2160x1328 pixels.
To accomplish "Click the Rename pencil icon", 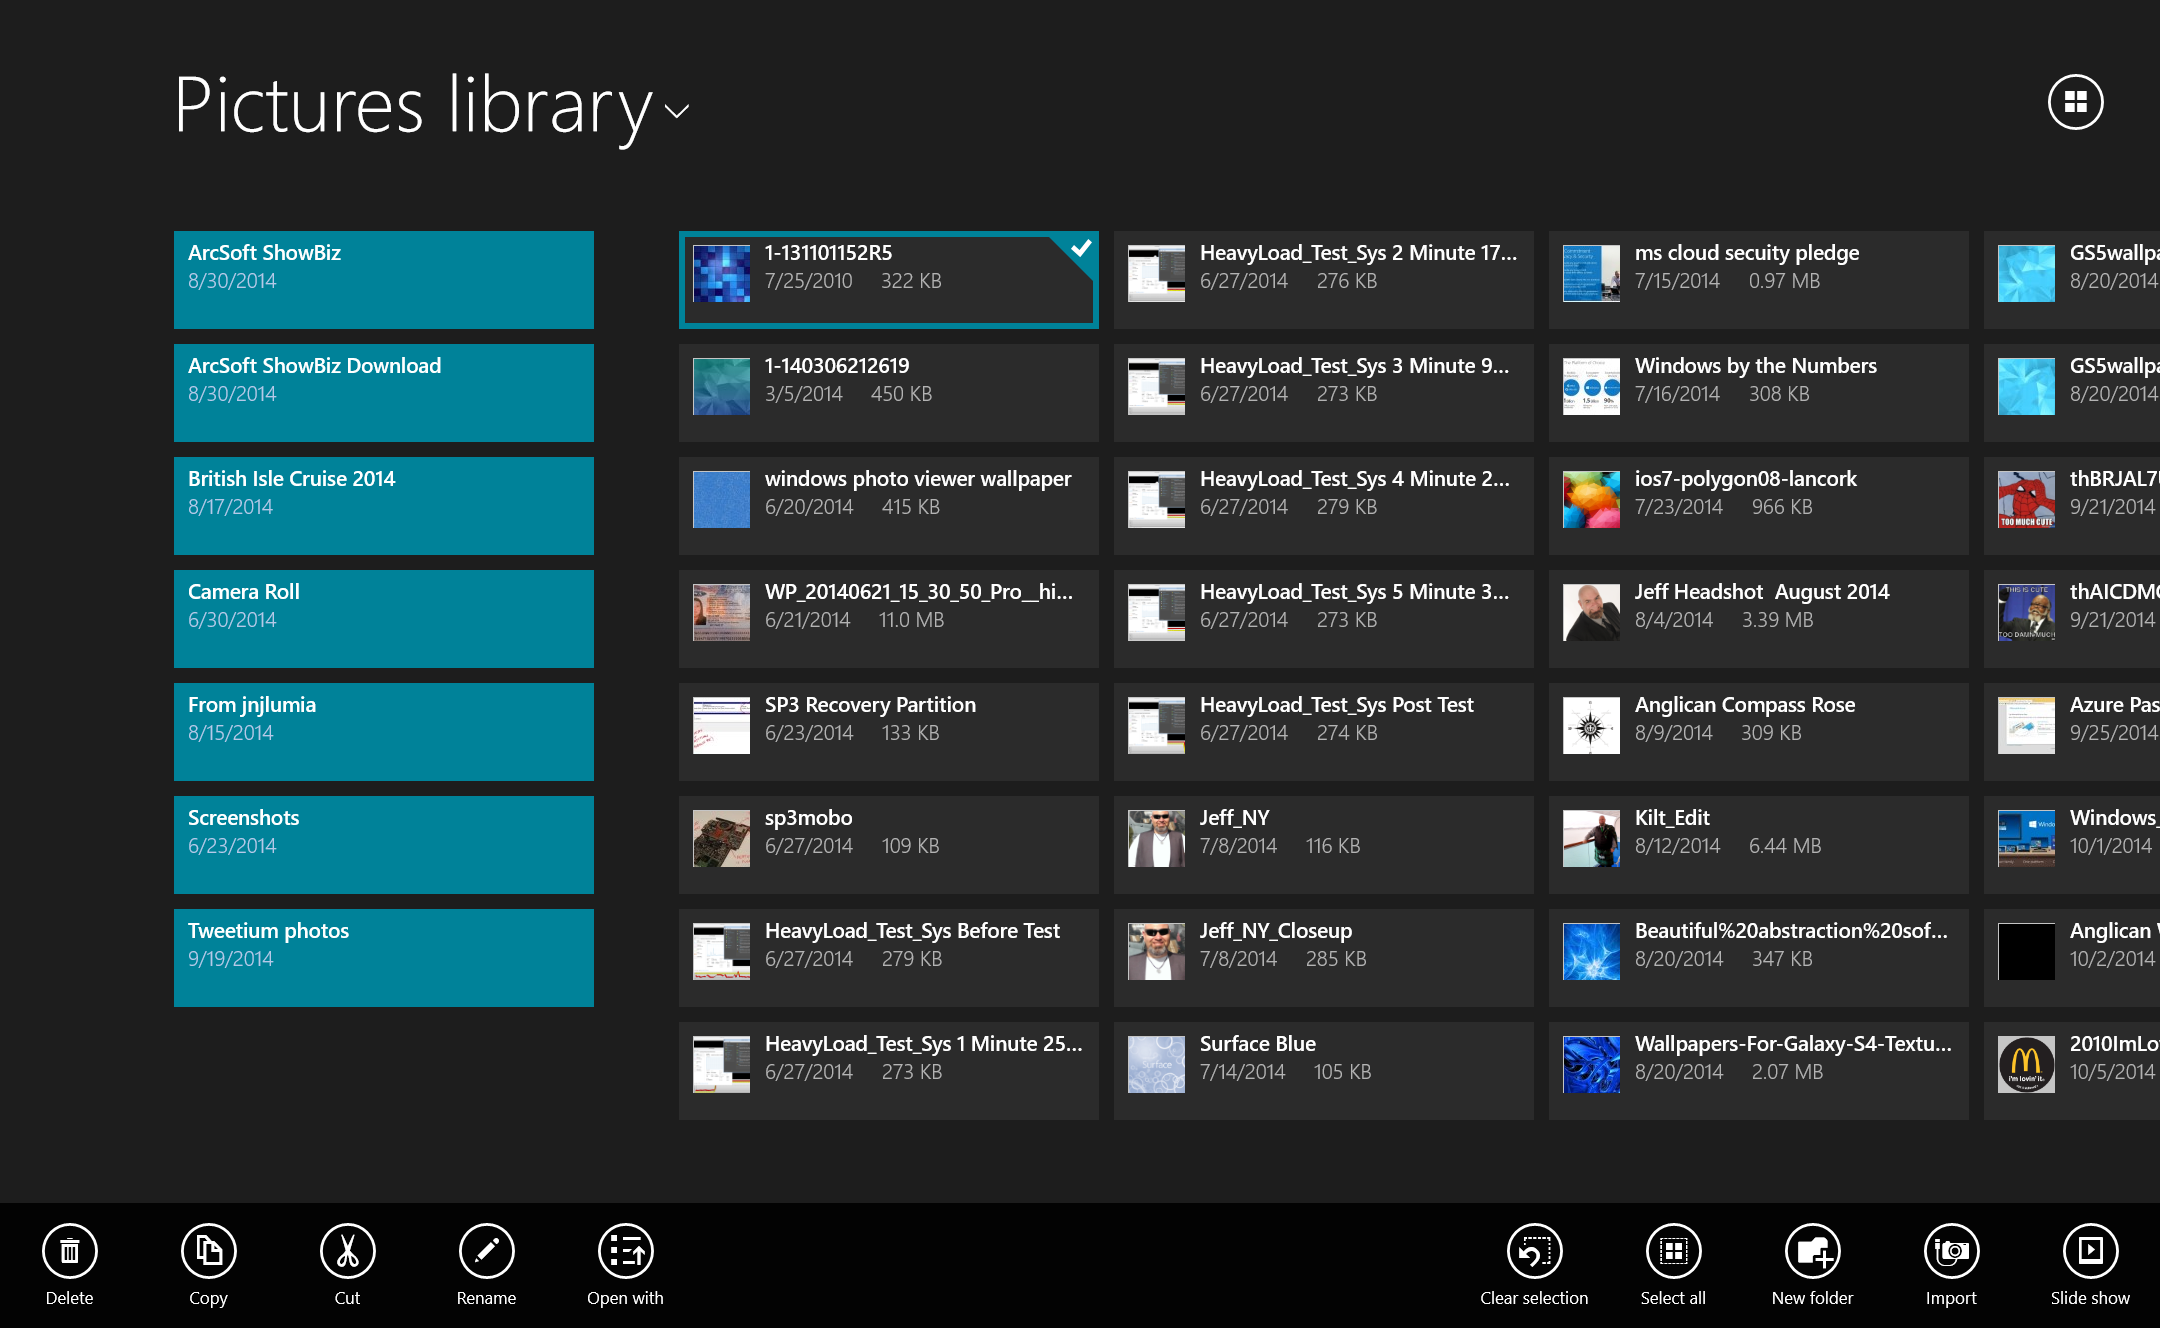I will (x=486, y=1251).
